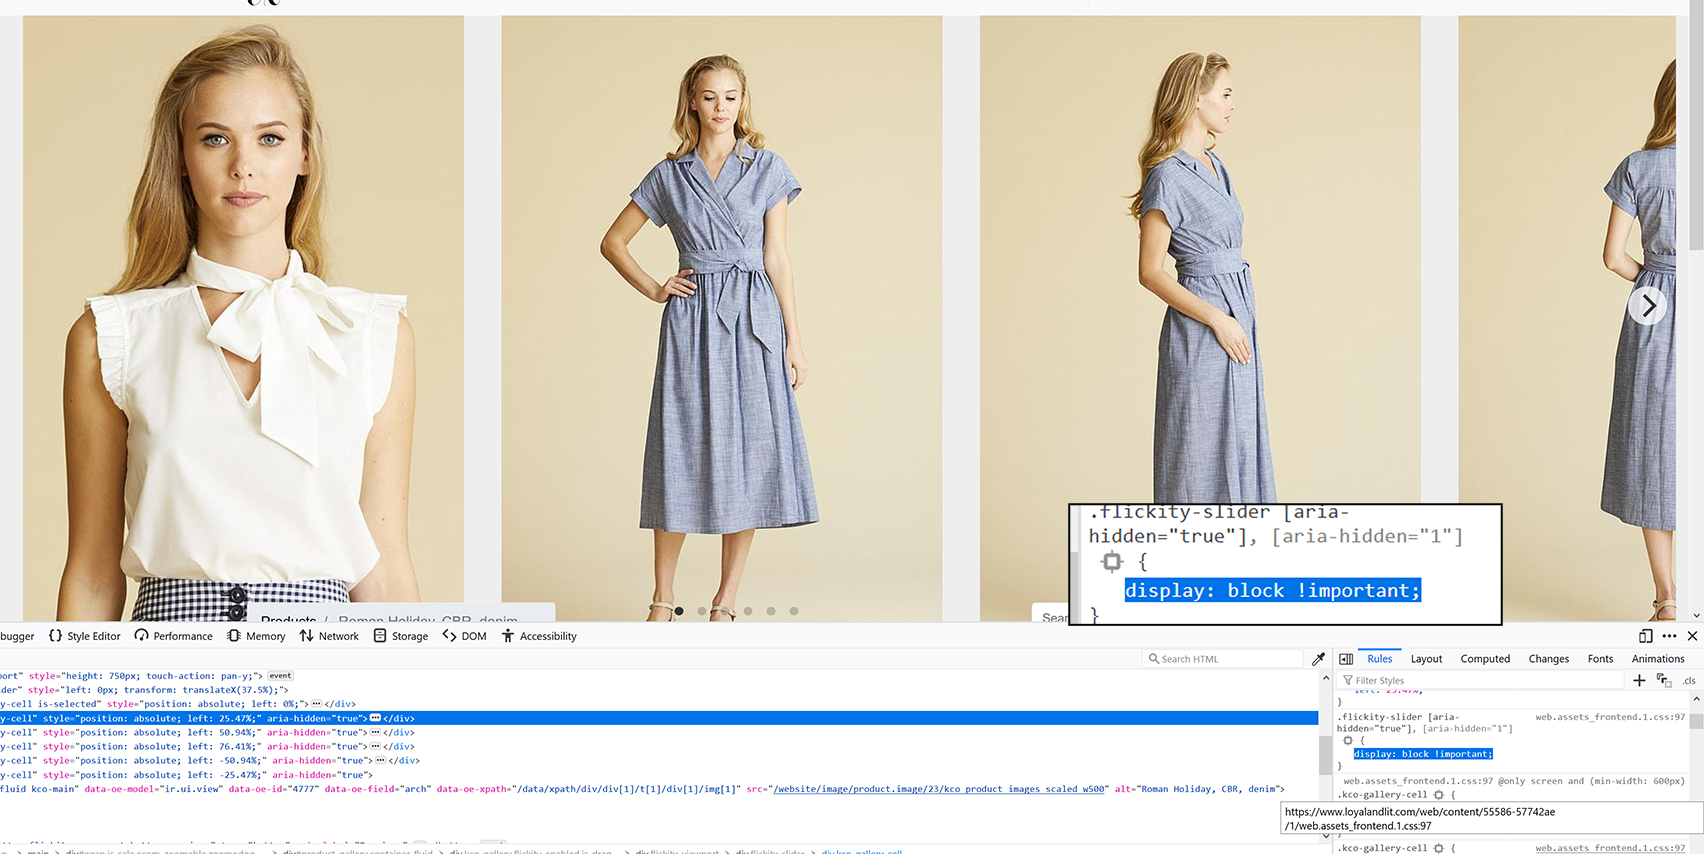Screen dimensions: 1704x854
Task: Select the sixth carousel dot
Action: click(794, 611)
